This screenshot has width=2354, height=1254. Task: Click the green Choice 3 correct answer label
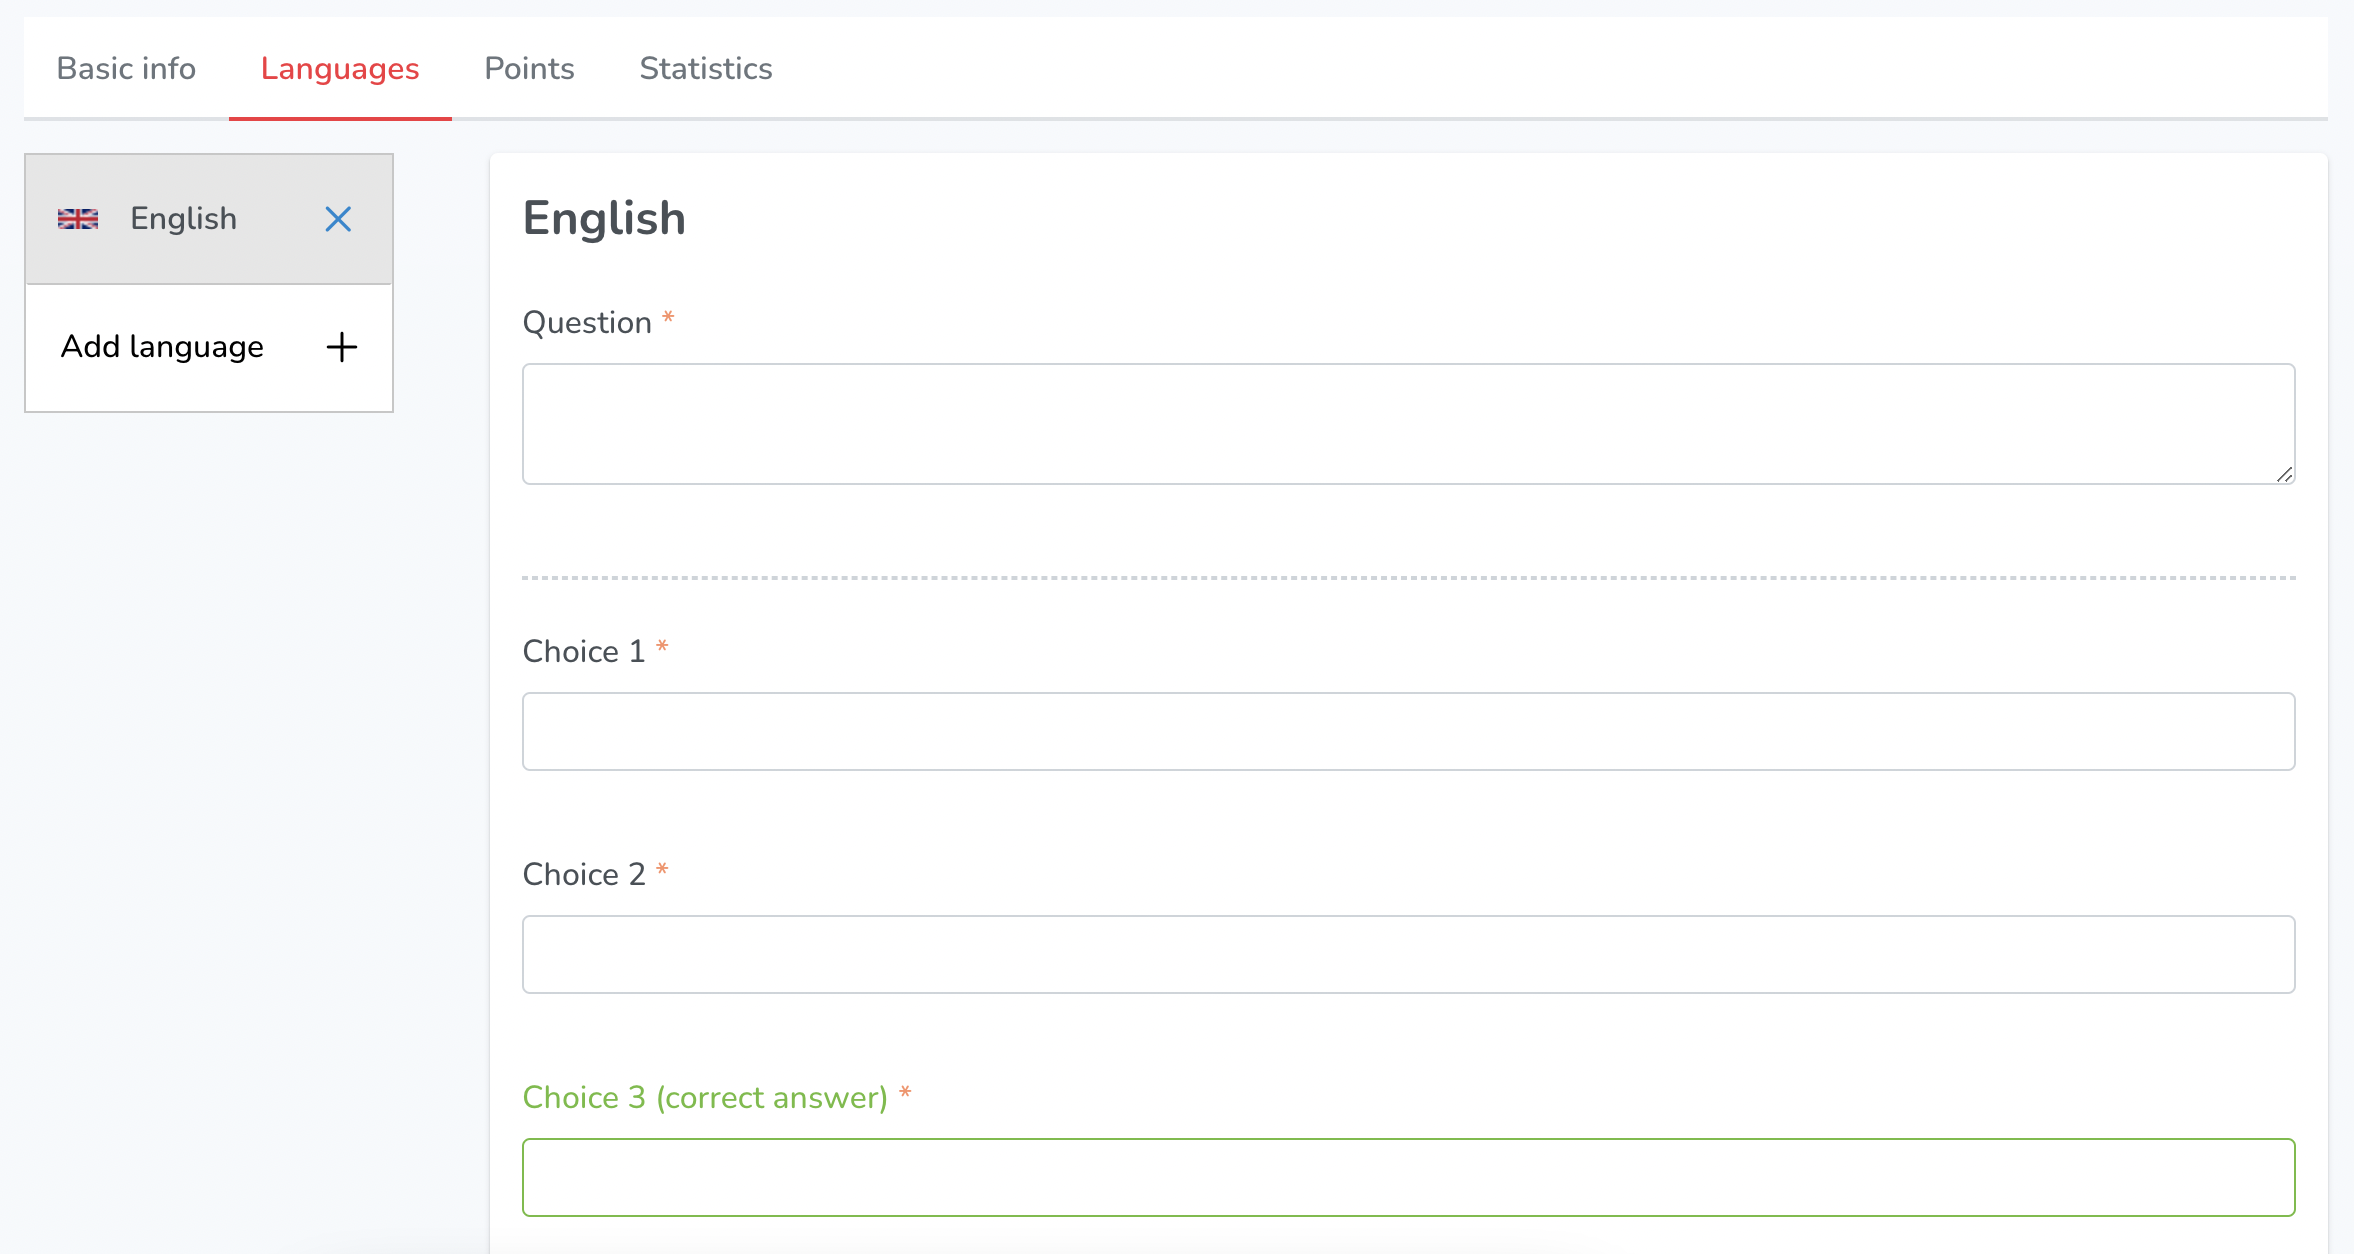click(x=705, y=1098)
